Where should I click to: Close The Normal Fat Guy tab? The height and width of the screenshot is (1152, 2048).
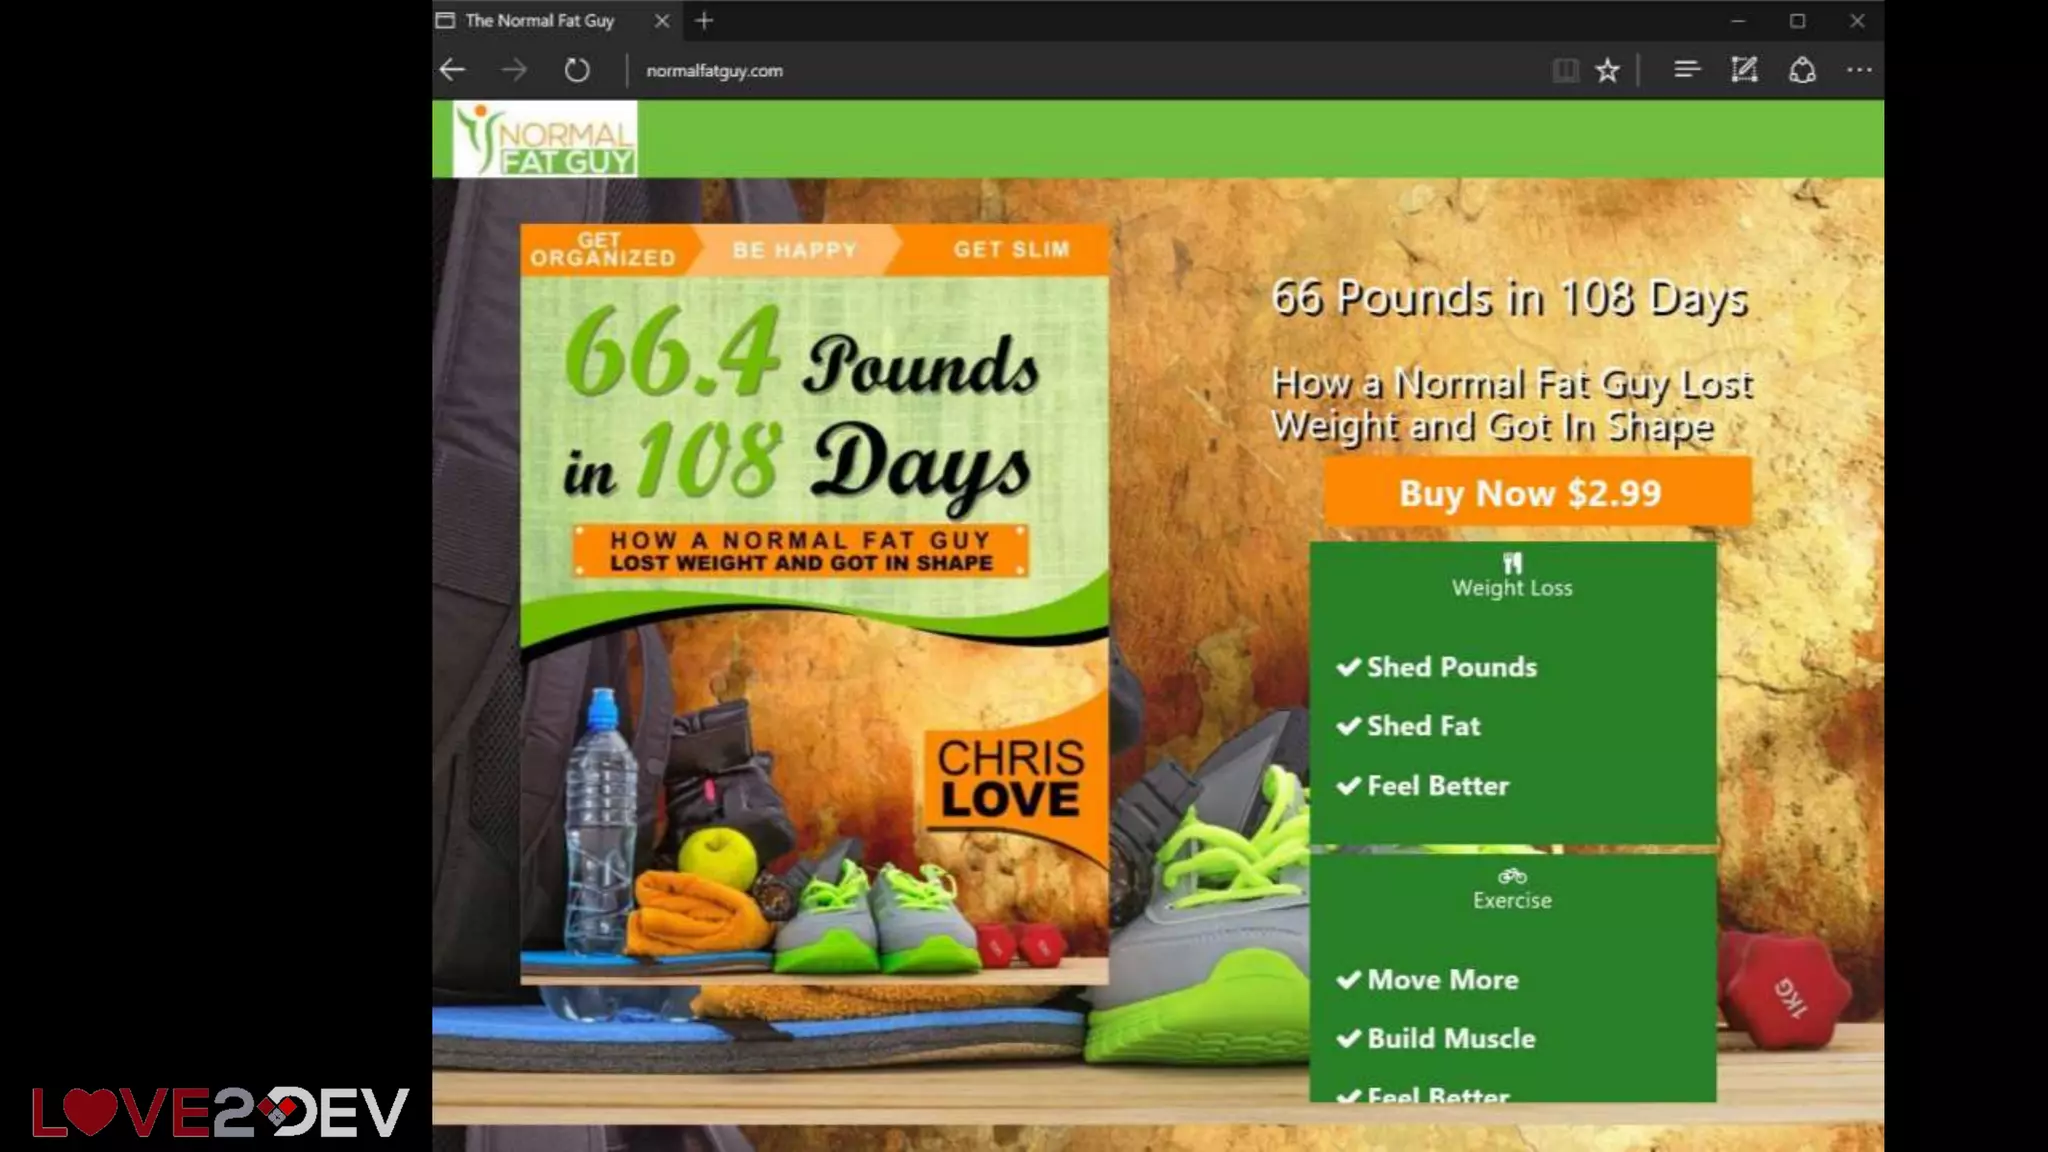point(661,20)
